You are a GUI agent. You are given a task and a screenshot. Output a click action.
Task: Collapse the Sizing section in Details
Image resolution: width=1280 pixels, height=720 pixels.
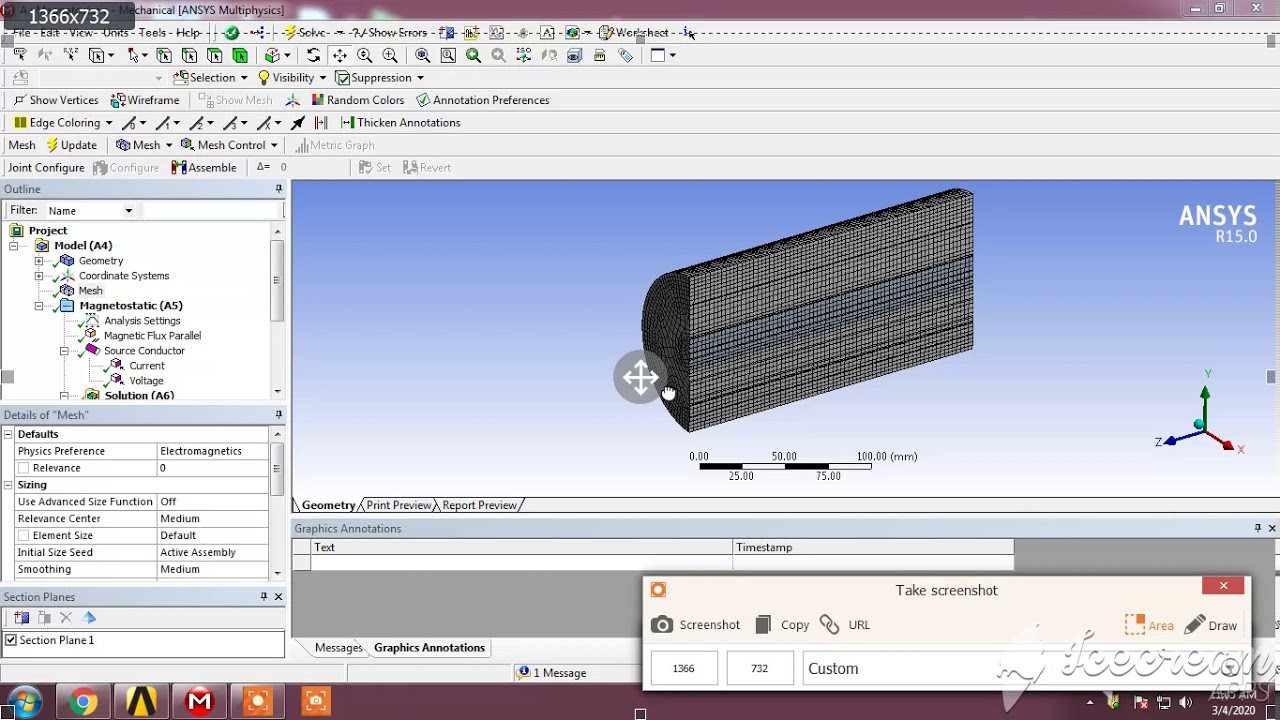click(8, 485)
